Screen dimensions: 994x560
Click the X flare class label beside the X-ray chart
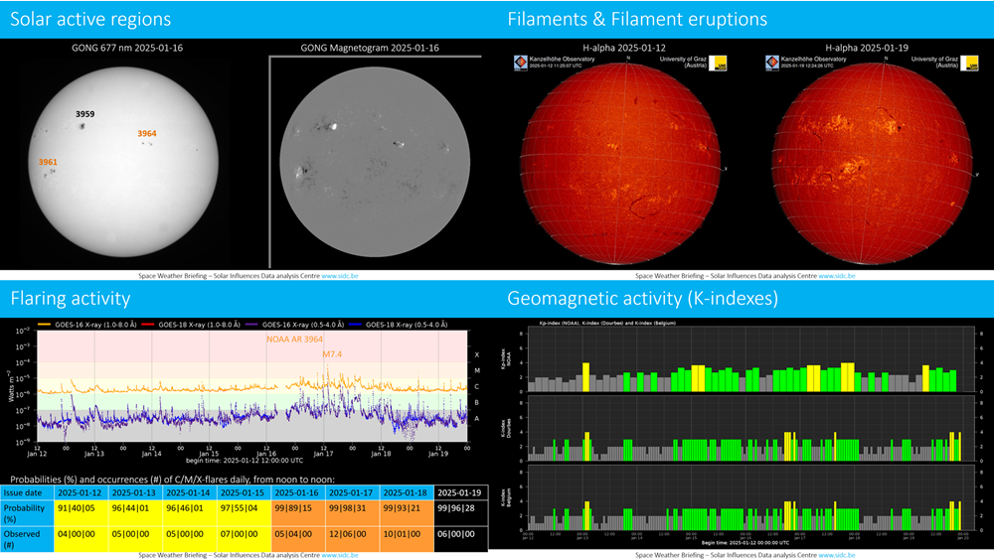477,355
